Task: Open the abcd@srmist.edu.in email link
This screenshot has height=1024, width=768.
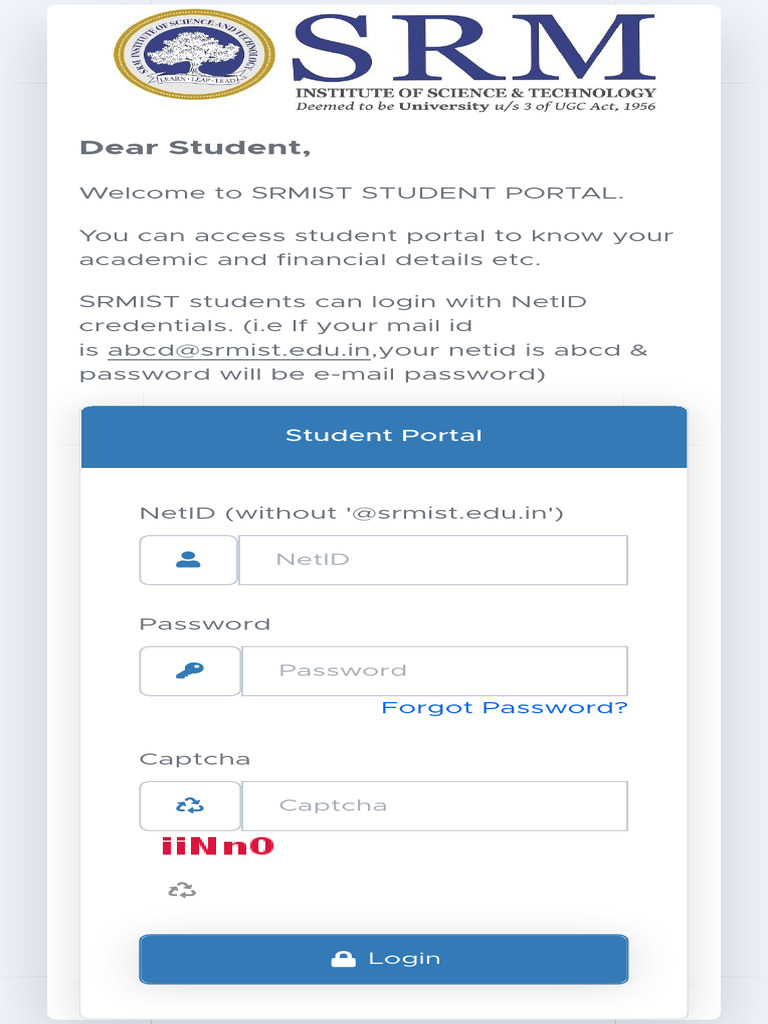Action: click(x=239, y=350)
